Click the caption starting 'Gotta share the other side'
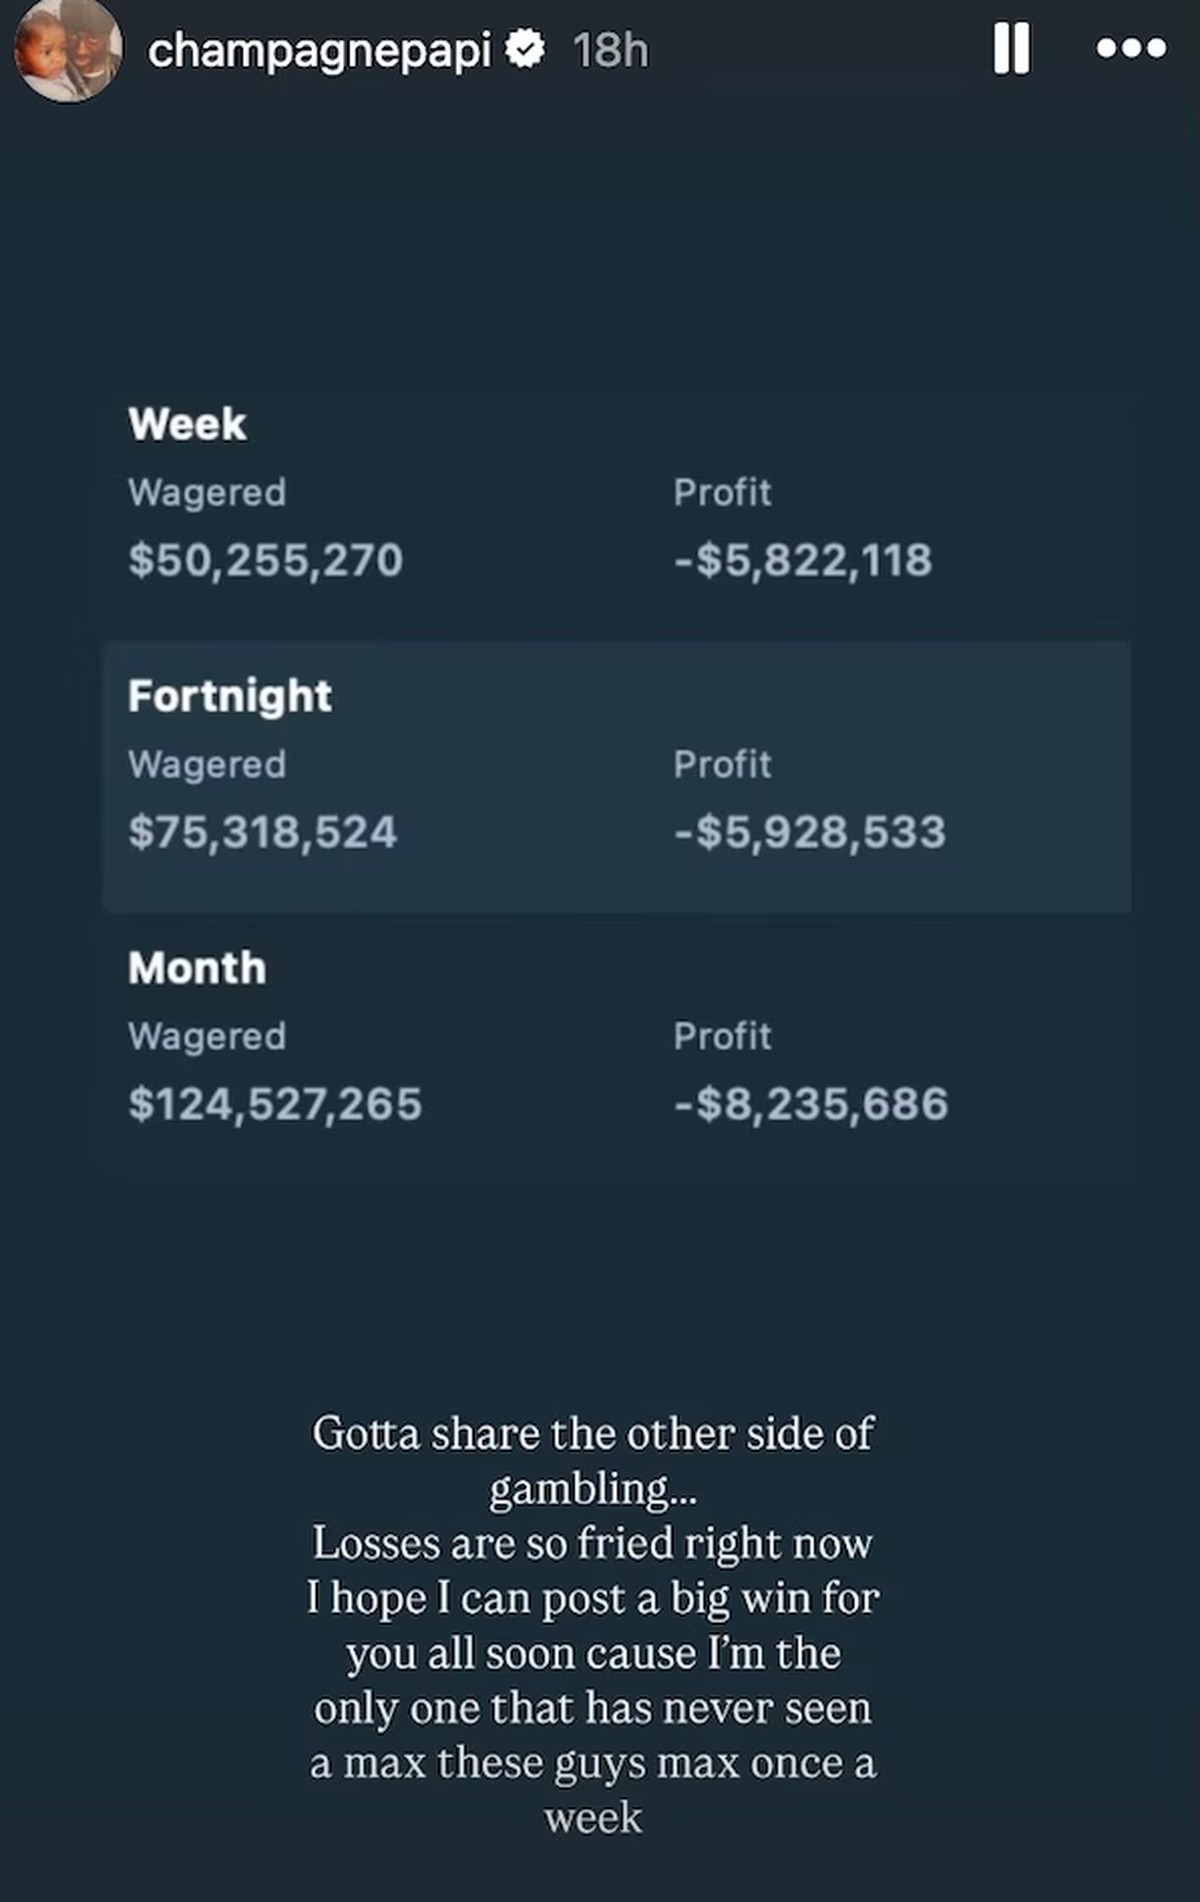 593,1625
